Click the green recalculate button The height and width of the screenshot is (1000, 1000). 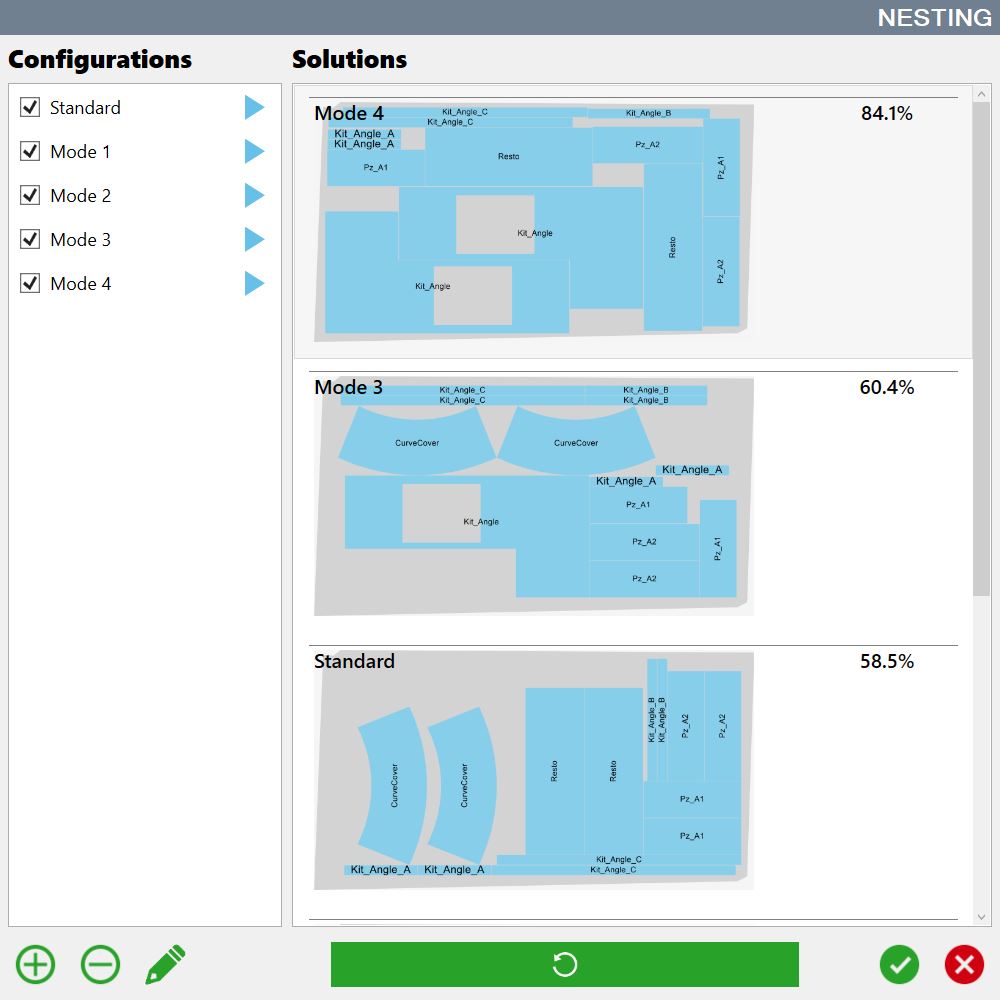pos(564,964)
